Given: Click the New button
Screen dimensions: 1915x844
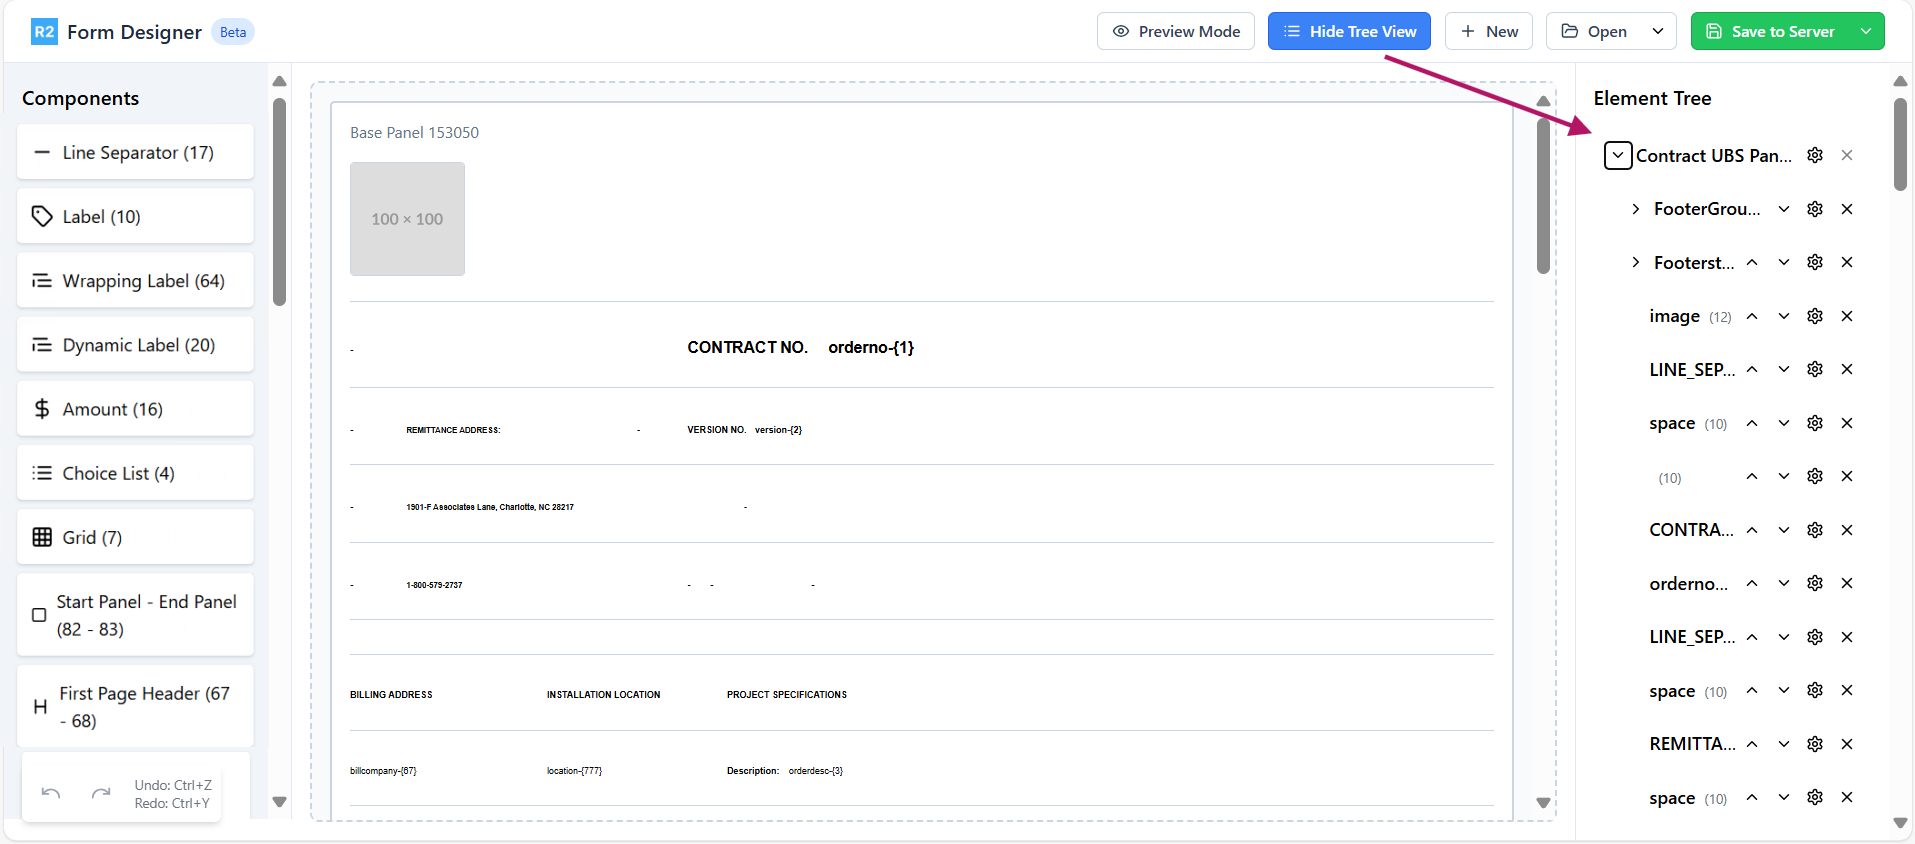Looking at the screenshot, I should tap(1489, 31).
